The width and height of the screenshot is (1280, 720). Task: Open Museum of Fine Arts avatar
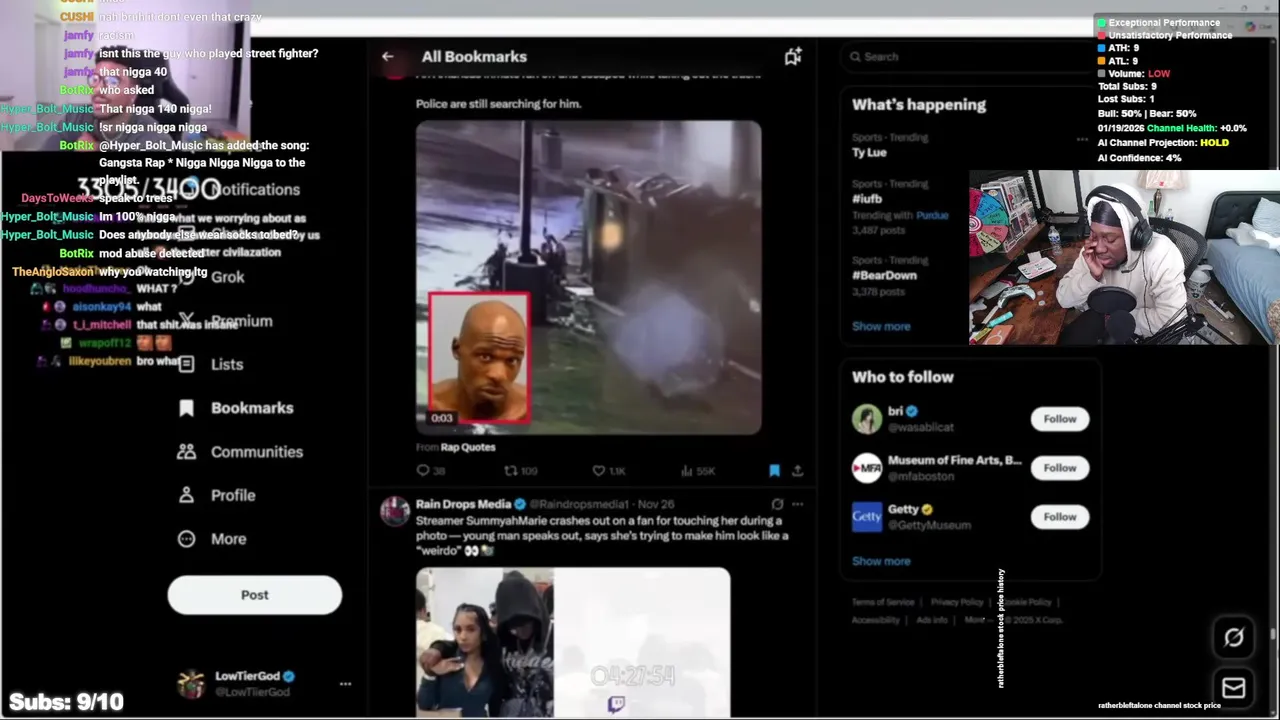[867, 468]
